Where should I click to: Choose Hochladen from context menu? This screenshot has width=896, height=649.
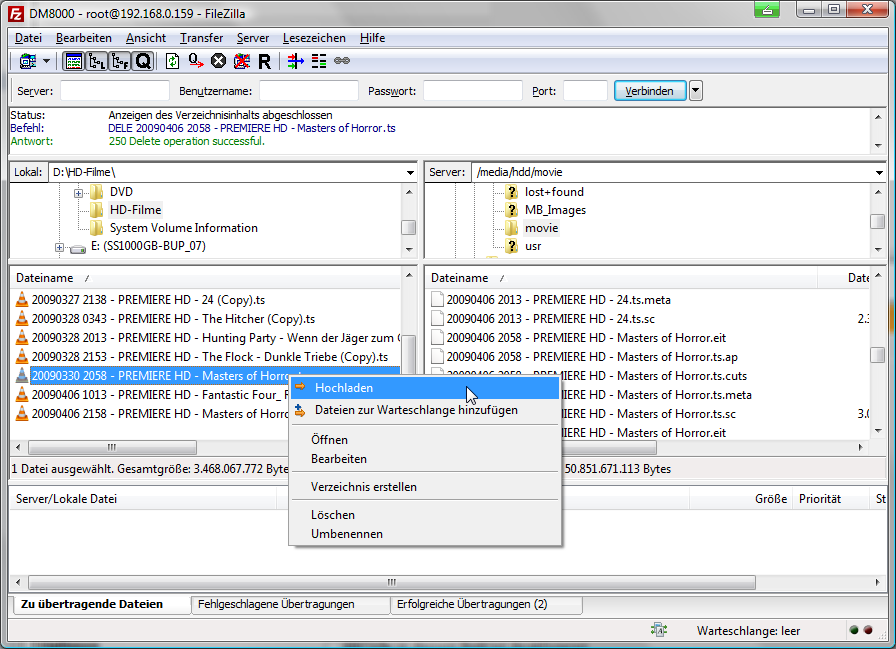pyautogui.click(x=425, y=388)
